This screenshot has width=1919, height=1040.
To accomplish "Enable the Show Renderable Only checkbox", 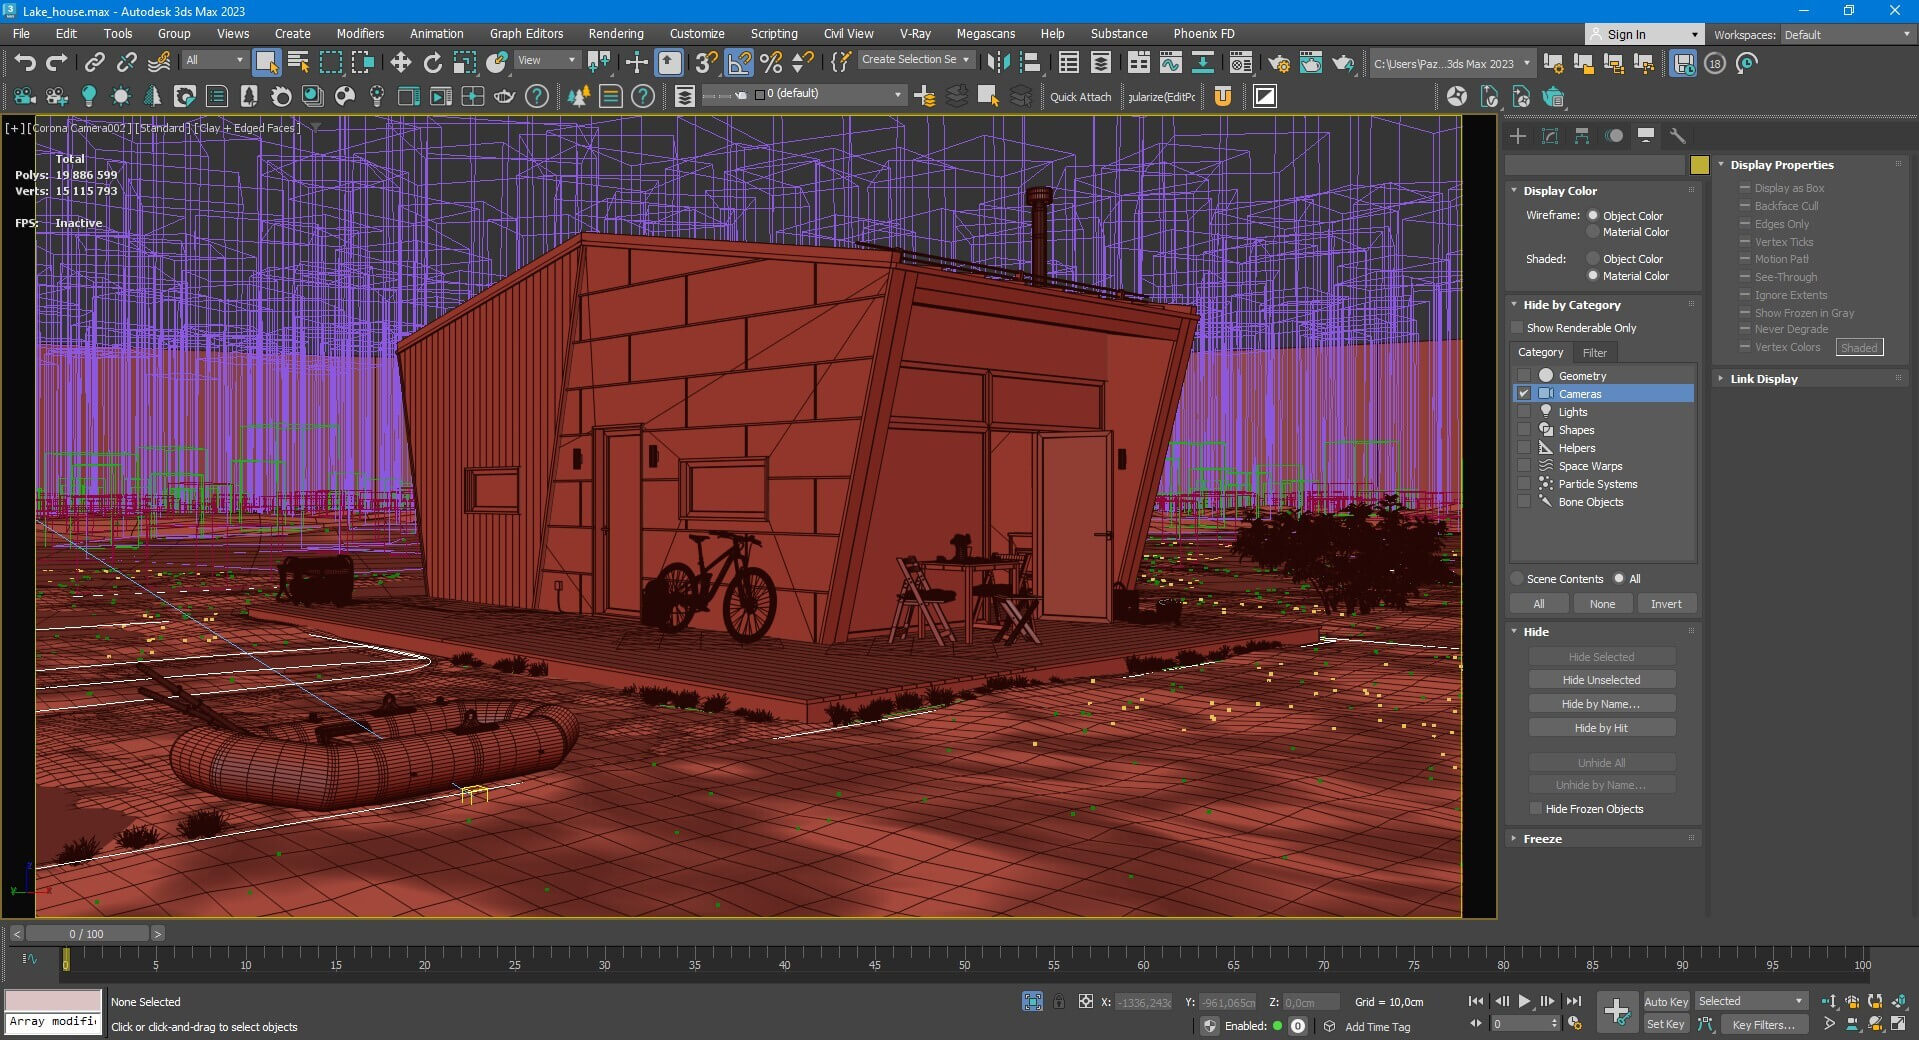I will (1517, 328).
